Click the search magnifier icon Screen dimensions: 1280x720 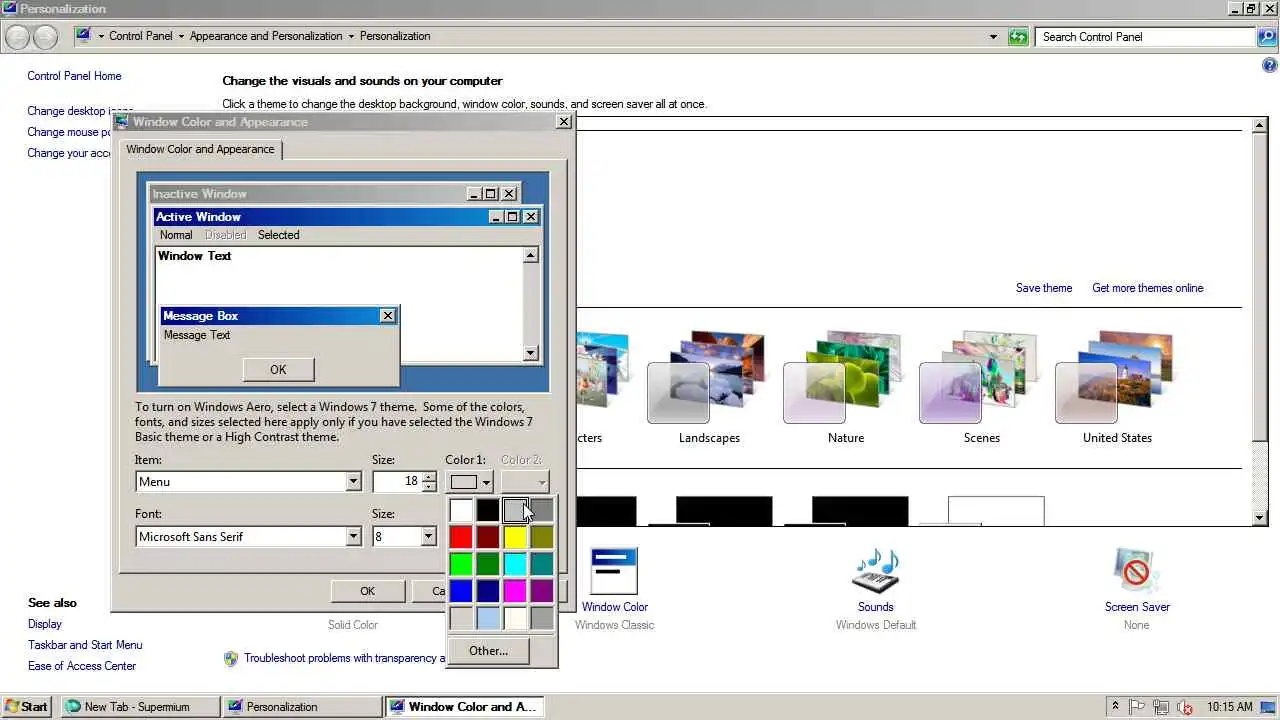1266,37
